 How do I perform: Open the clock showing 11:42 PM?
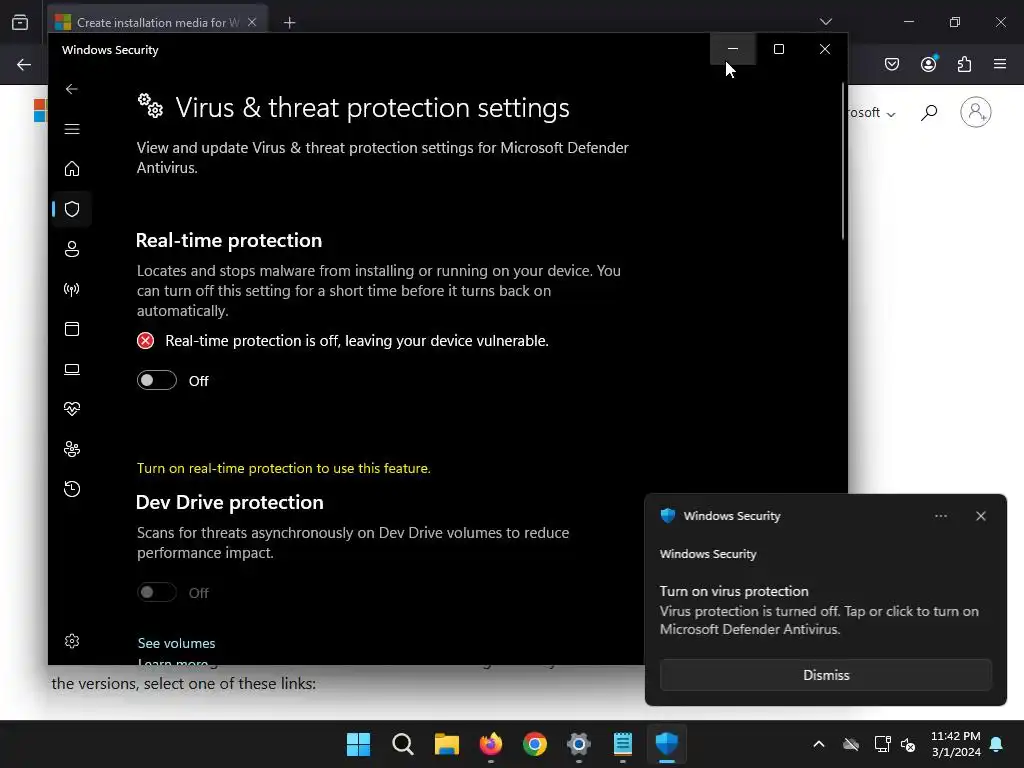click(x=955, y=744)
